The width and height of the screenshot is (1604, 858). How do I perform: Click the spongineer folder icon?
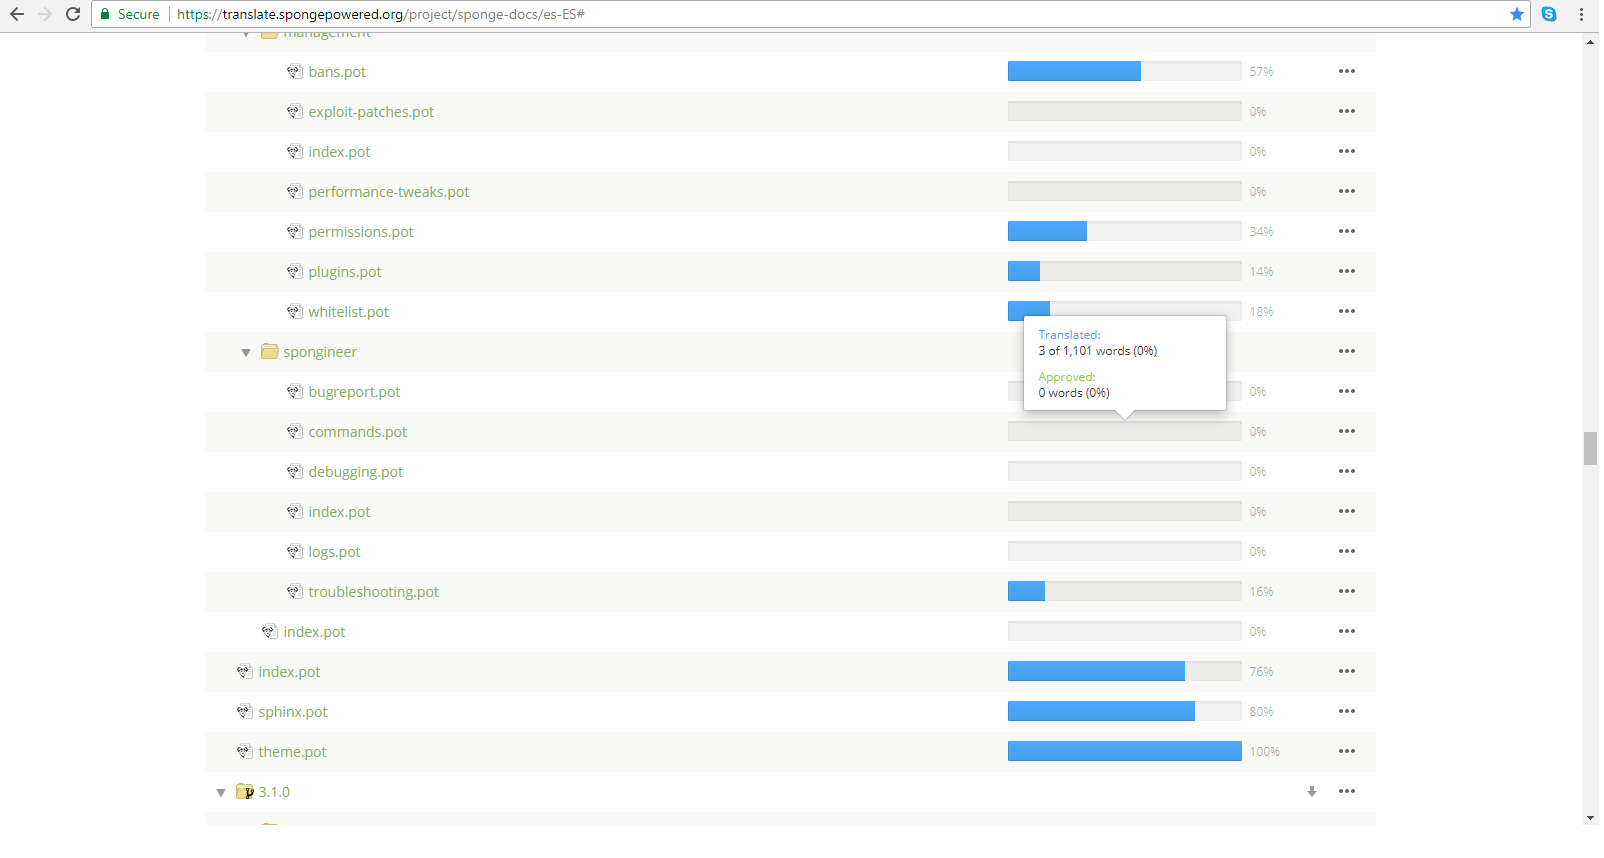pos(269,351)
